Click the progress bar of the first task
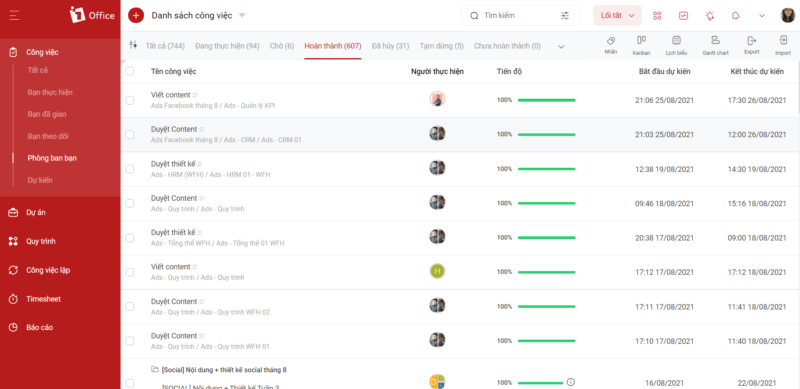800x389 pixels. [546, 100]
